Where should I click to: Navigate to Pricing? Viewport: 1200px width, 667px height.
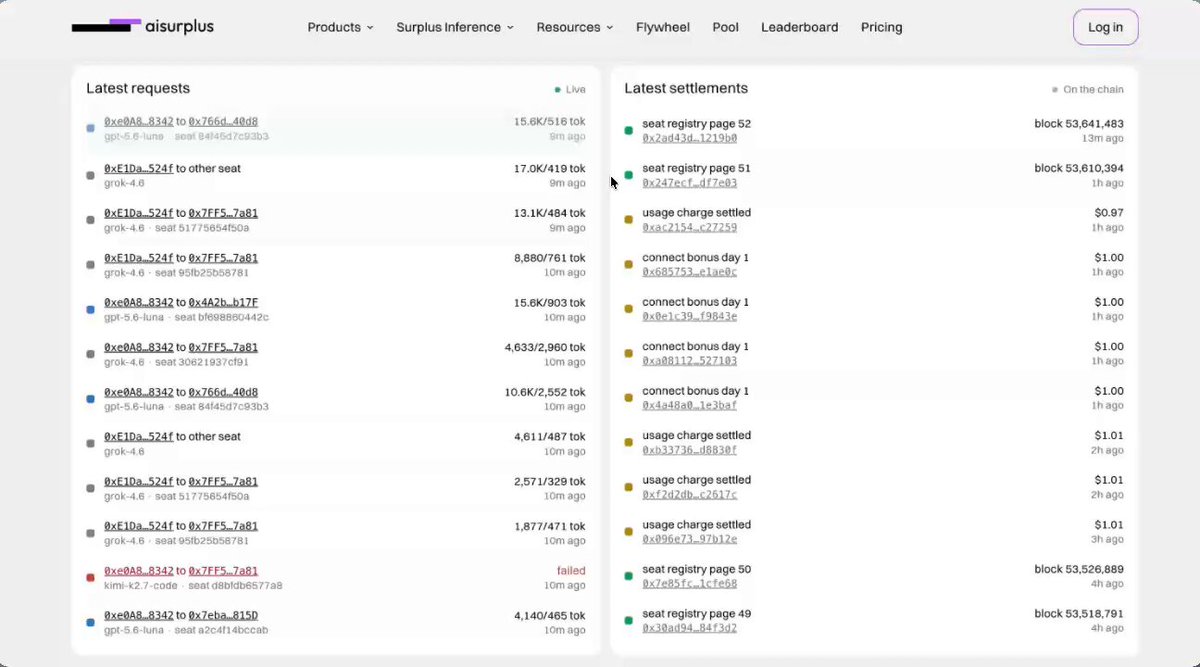(x=881, y=27)
